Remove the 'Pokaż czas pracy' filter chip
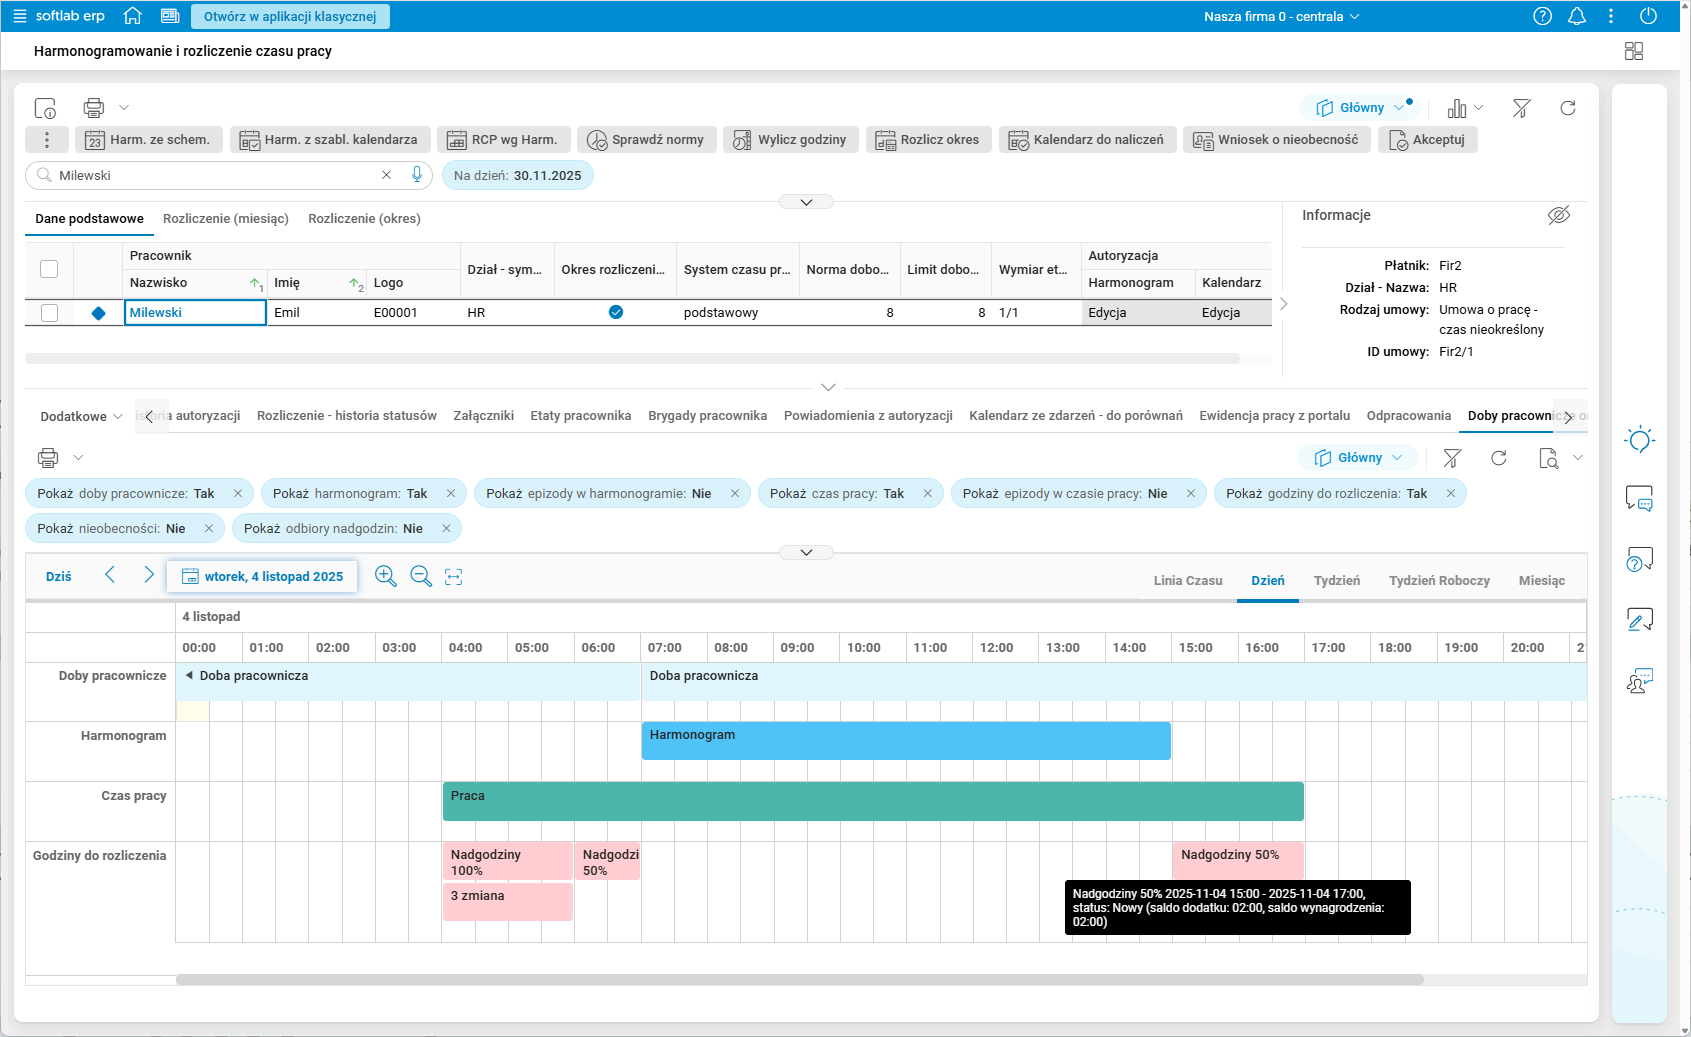The image size is (1691, 1037). tap(928, 493)
